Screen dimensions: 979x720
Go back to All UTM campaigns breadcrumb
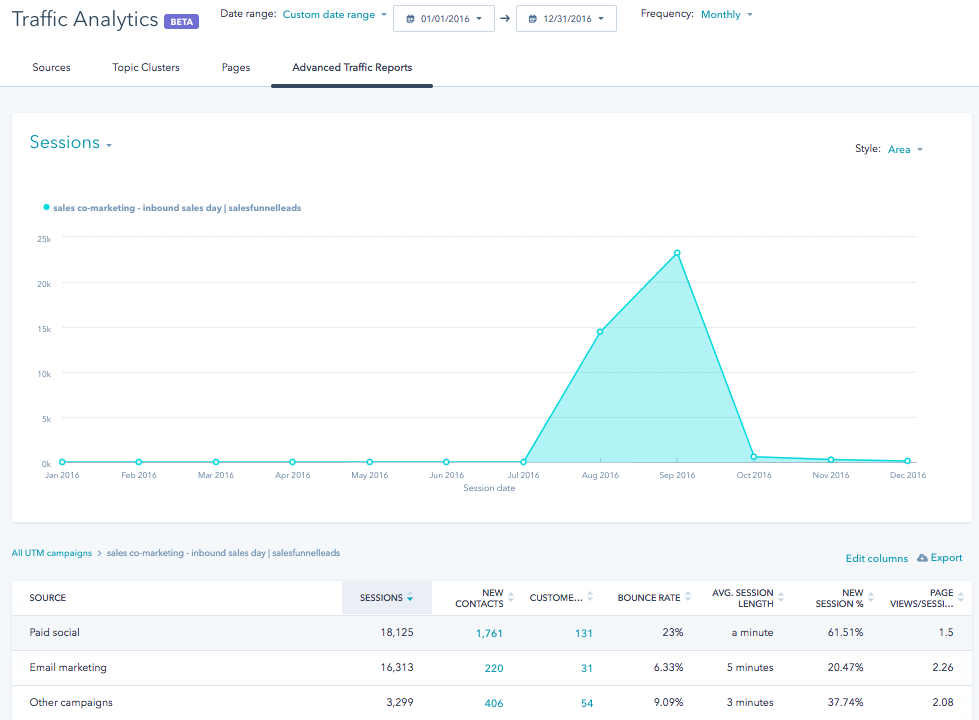(51, 553)
